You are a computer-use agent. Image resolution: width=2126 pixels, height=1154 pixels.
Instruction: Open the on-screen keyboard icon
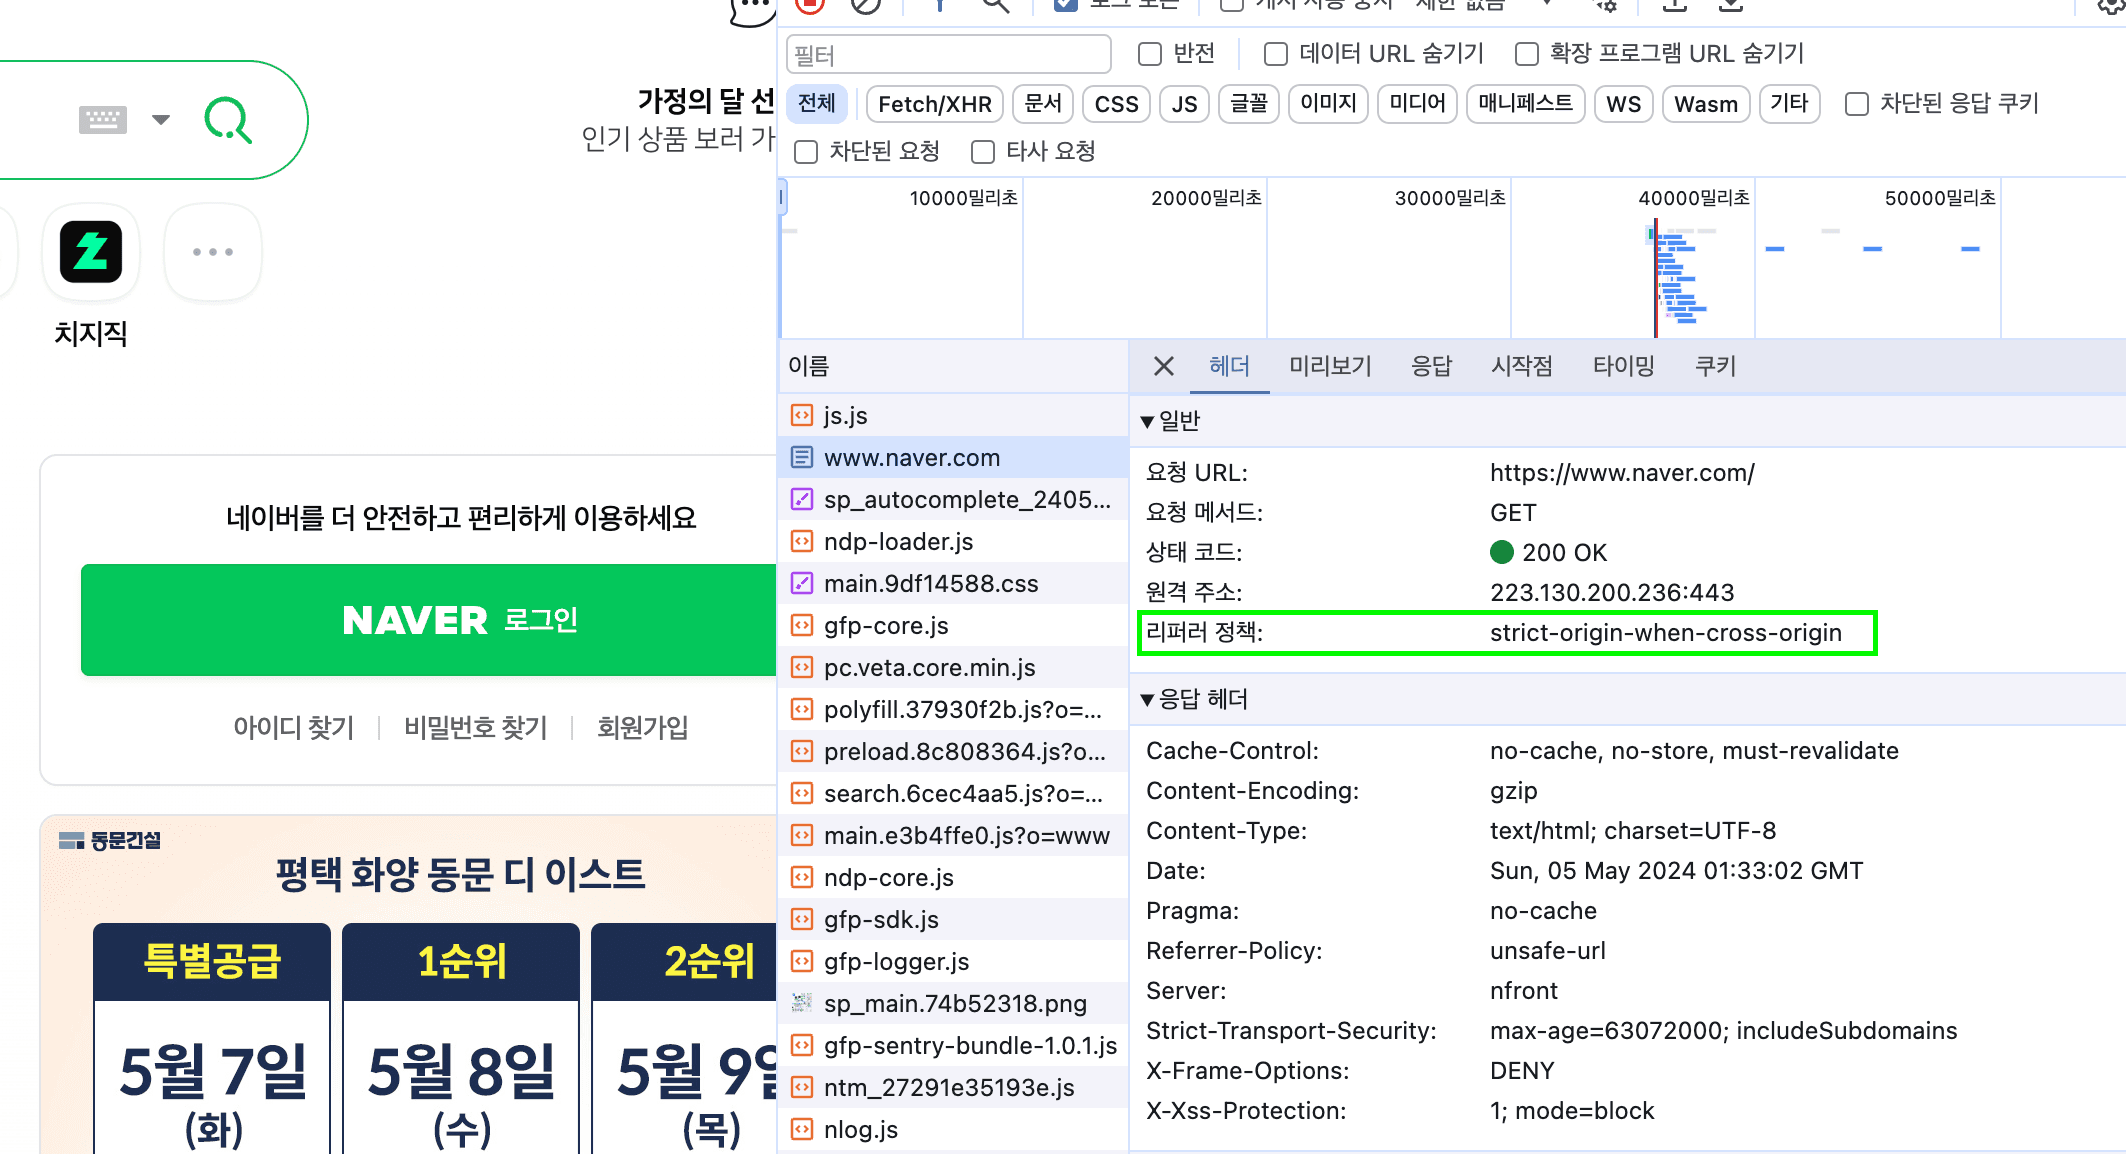coord(102,120)
